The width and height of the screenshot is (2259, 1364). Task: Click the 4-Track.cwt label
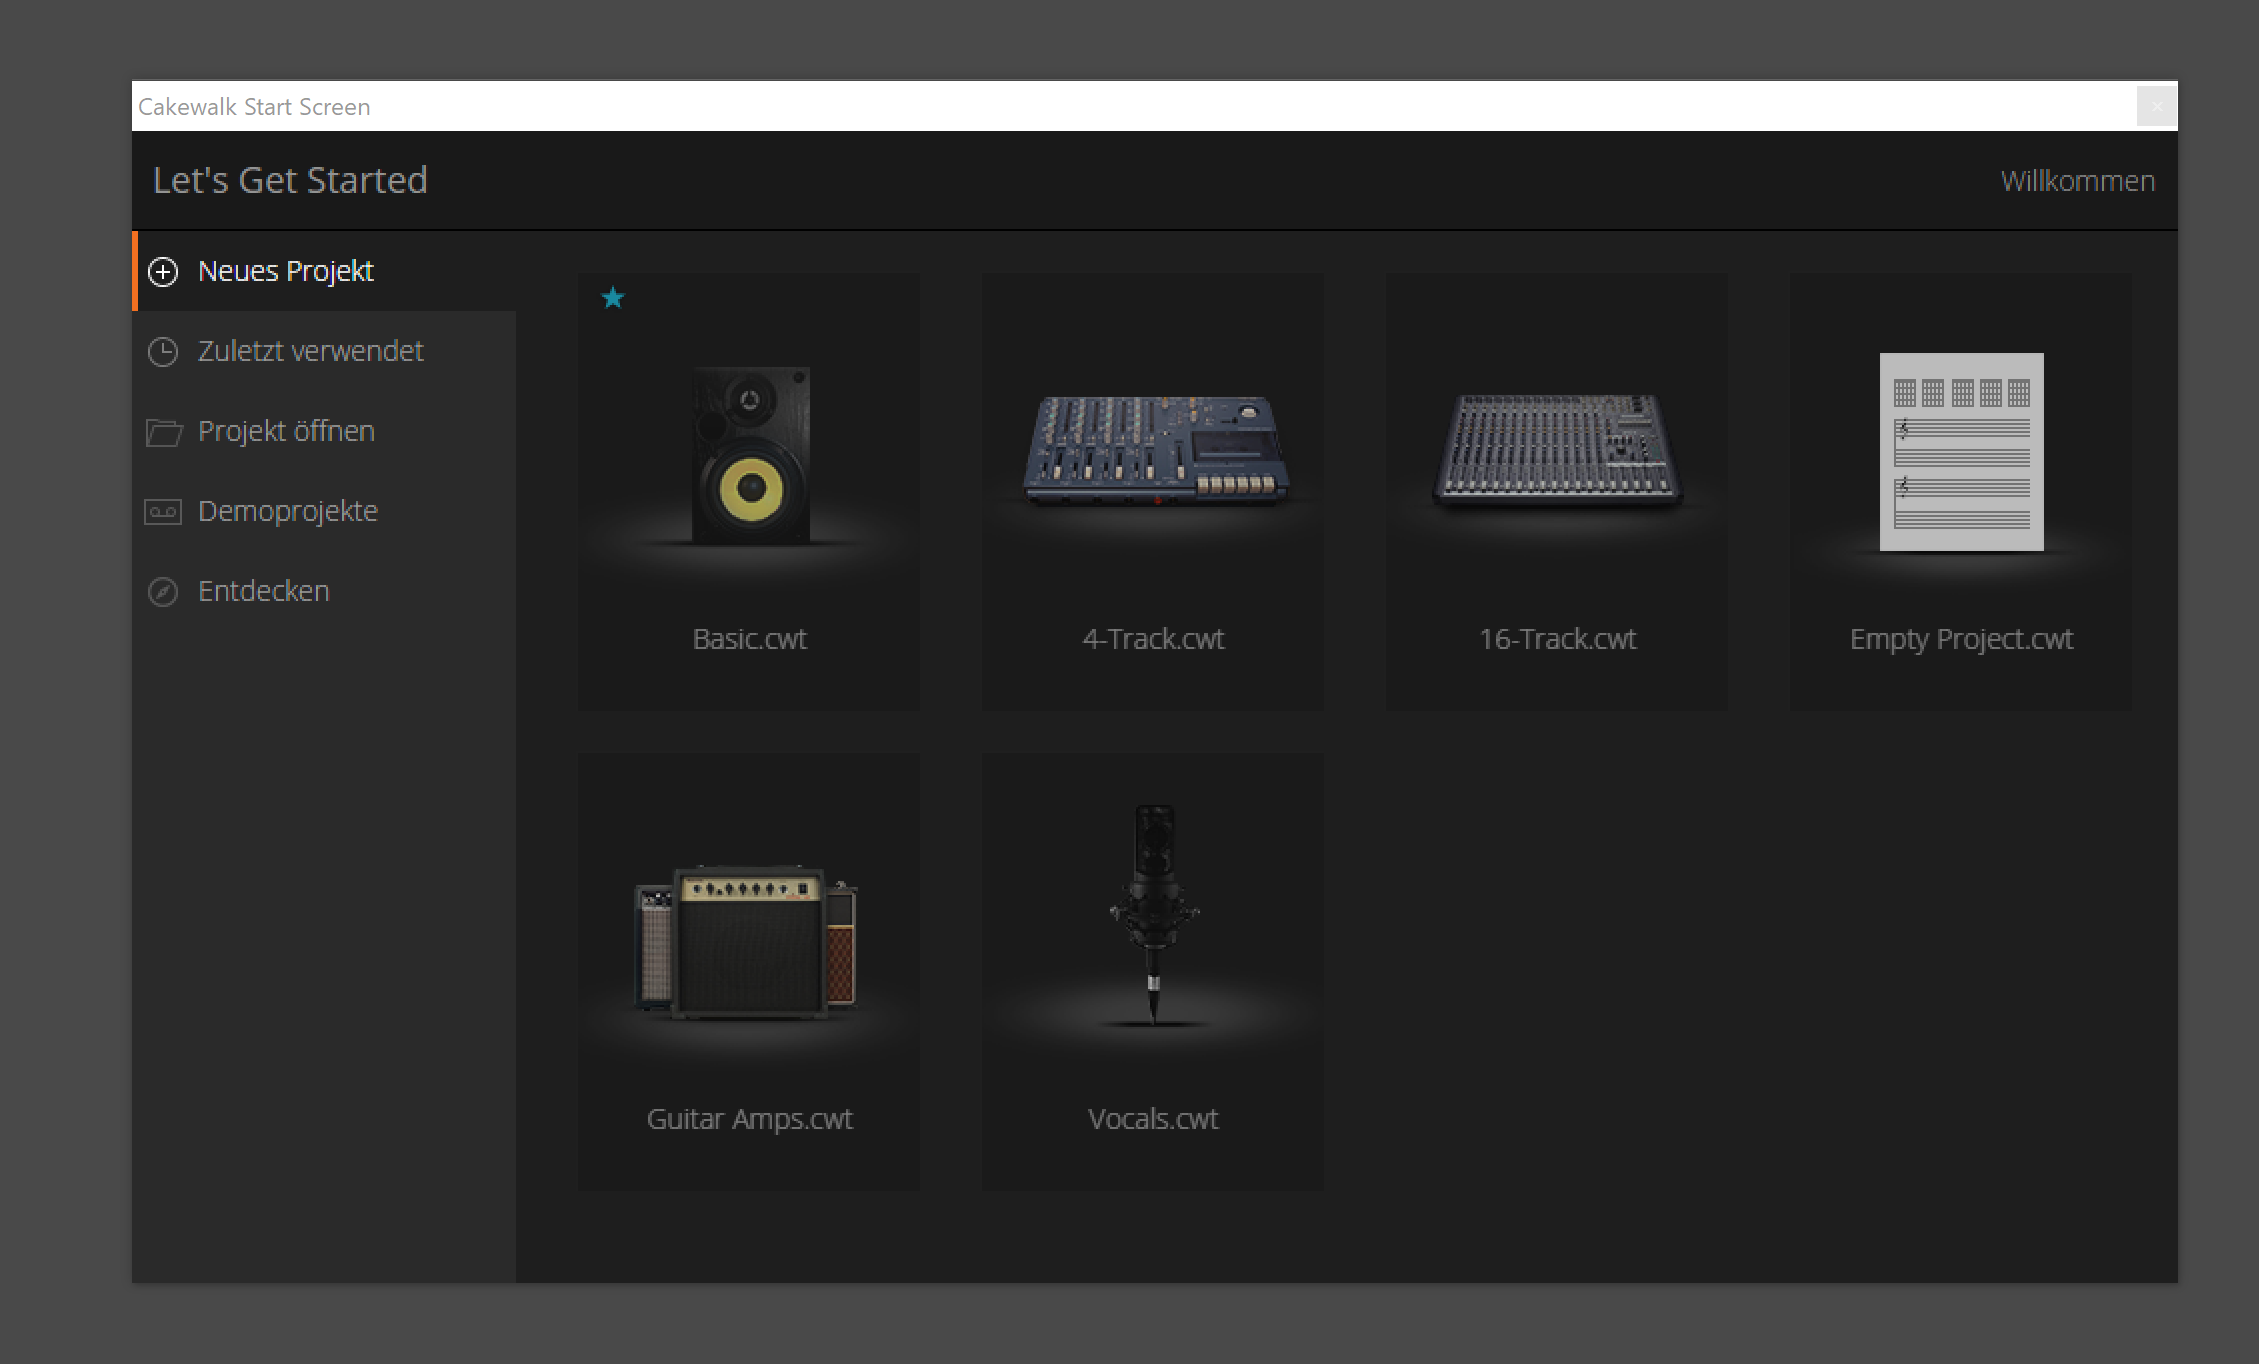click(1153, 639)
